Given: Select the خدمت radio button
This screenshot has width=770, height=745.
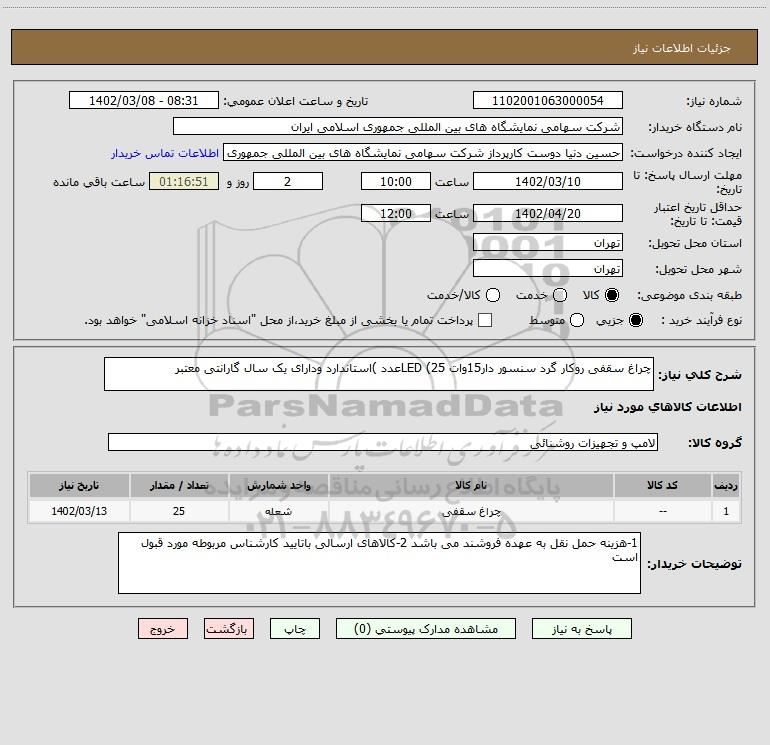Looking at the screenshot, I should tap(560, 295).
